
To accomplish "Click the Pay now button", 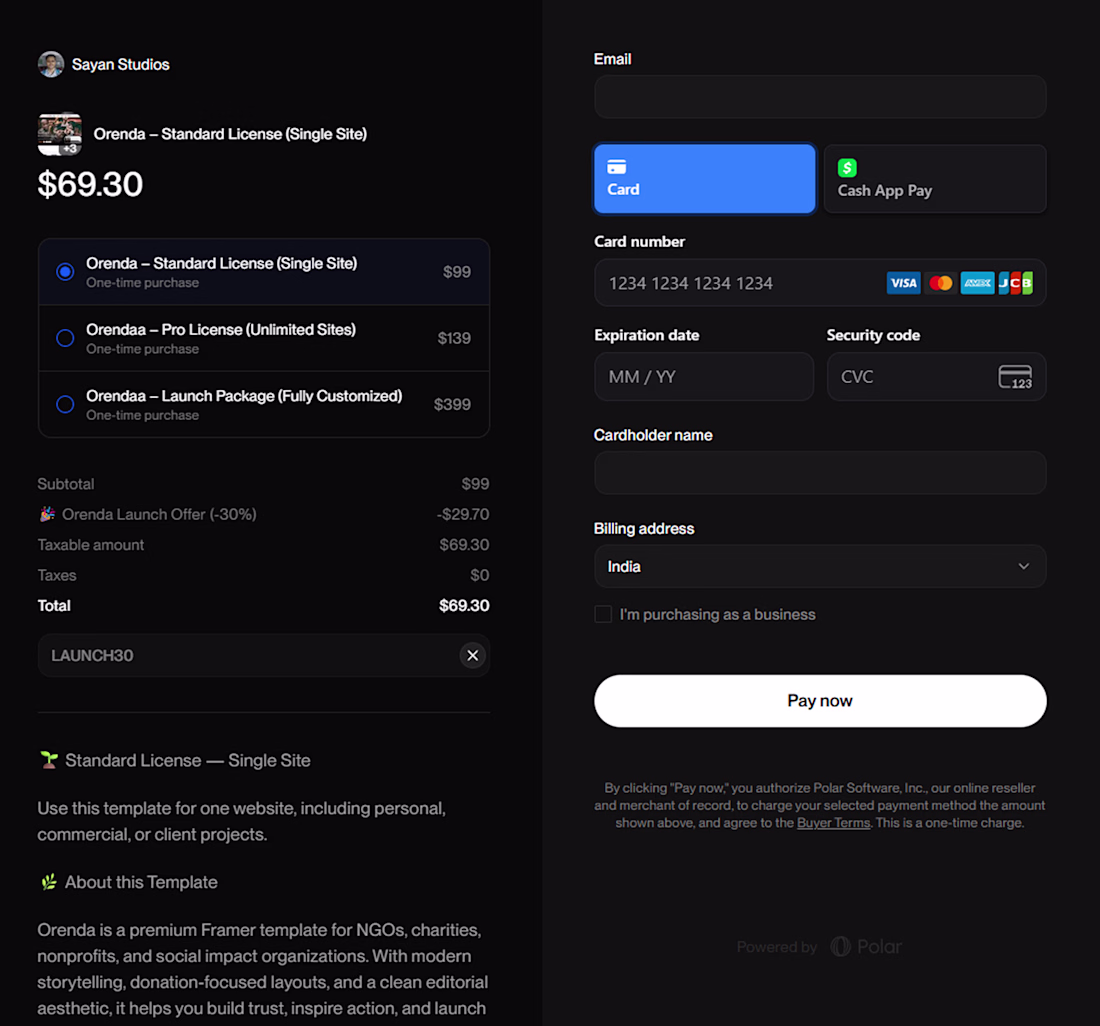I will tap(820, 701).
